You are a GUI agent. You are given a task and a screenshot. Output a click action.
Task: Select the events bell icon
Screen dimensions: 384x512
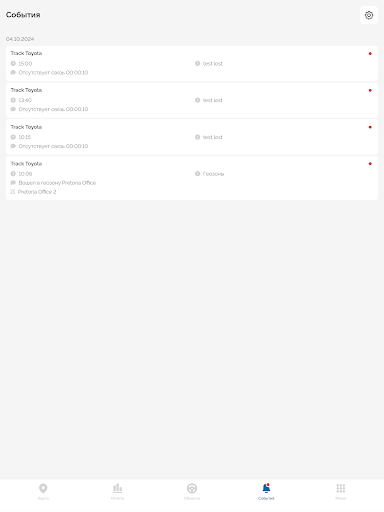click(x=266, y=488)
